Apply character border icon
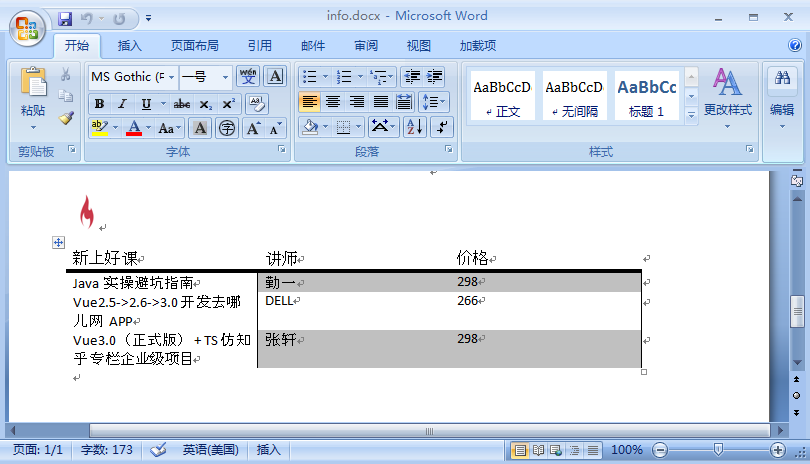The height and width of the screenshot is (464, 810). pos(275,76)
